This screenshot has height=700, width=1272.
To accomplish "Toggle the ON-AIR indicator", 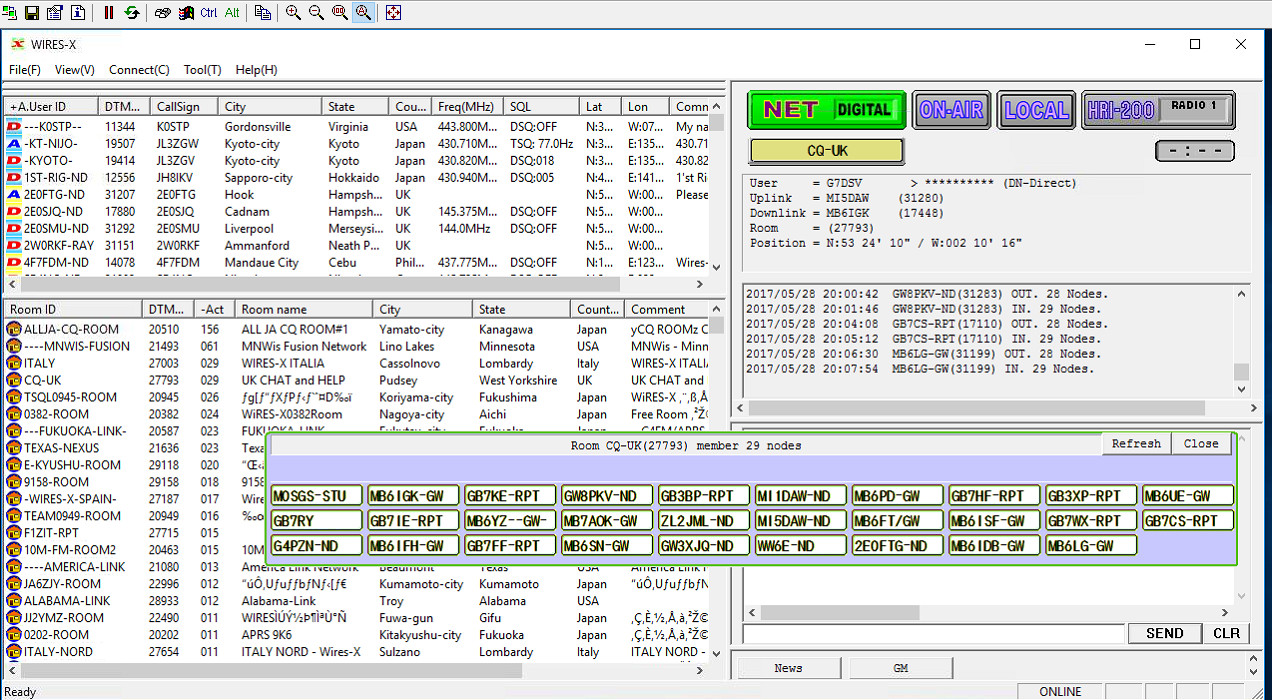I will pos(951,110).
